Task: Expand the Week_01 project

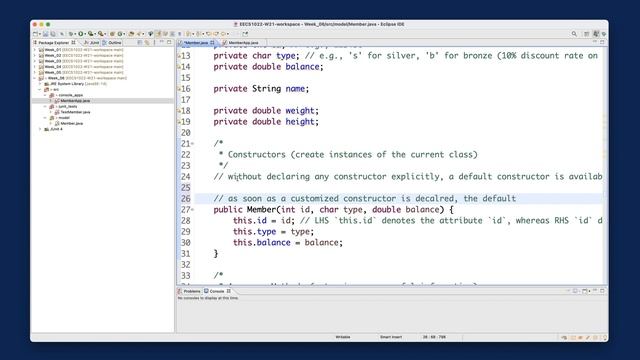Action: click(35, 50)
